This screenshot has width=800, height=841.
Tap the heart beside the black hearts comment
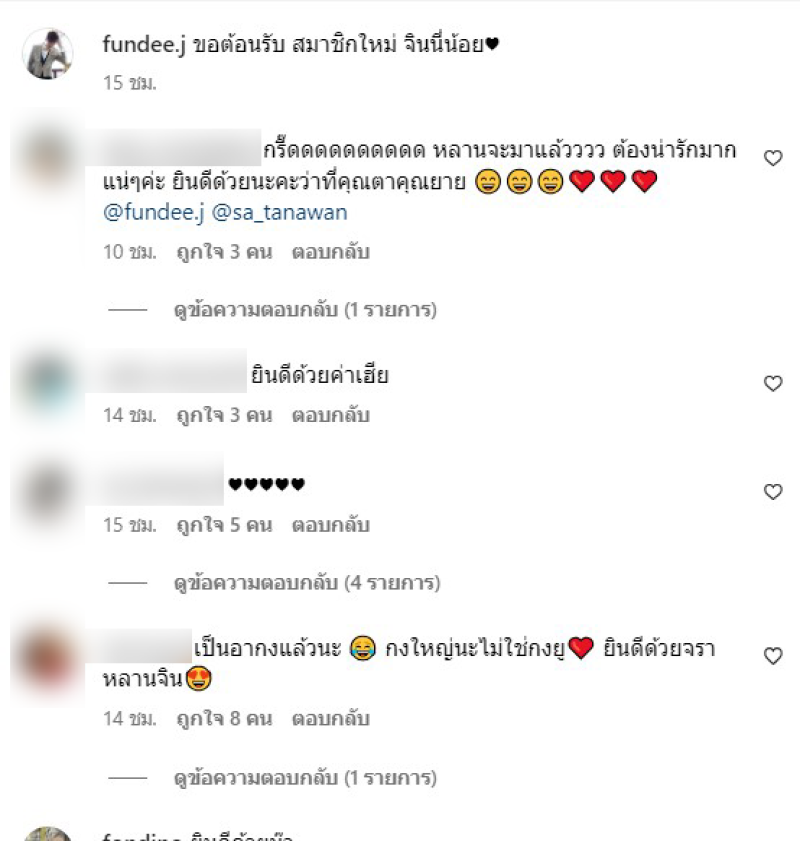(773, 492)
